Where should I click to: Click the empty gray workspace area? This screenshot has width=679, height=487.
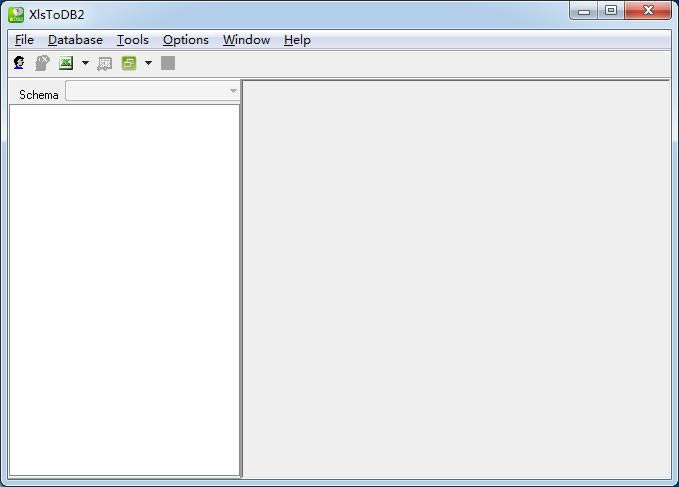[455, 280]
